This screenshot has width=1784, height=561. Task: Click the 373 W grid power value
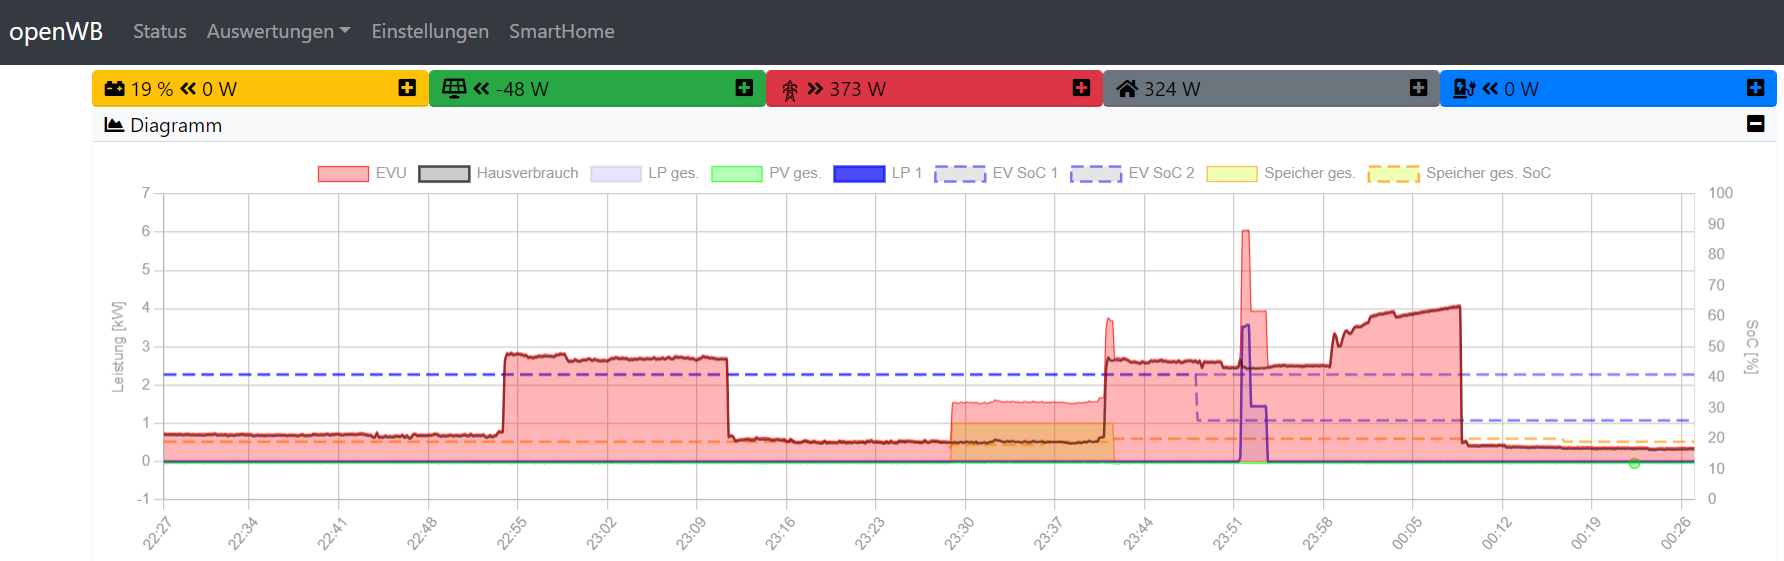pos(858,89)
